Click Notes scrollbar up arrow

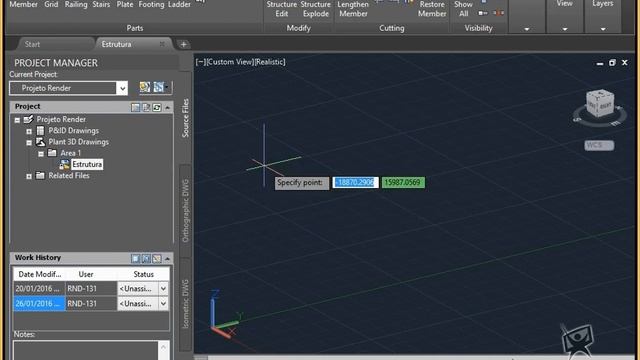coord(163,347)
